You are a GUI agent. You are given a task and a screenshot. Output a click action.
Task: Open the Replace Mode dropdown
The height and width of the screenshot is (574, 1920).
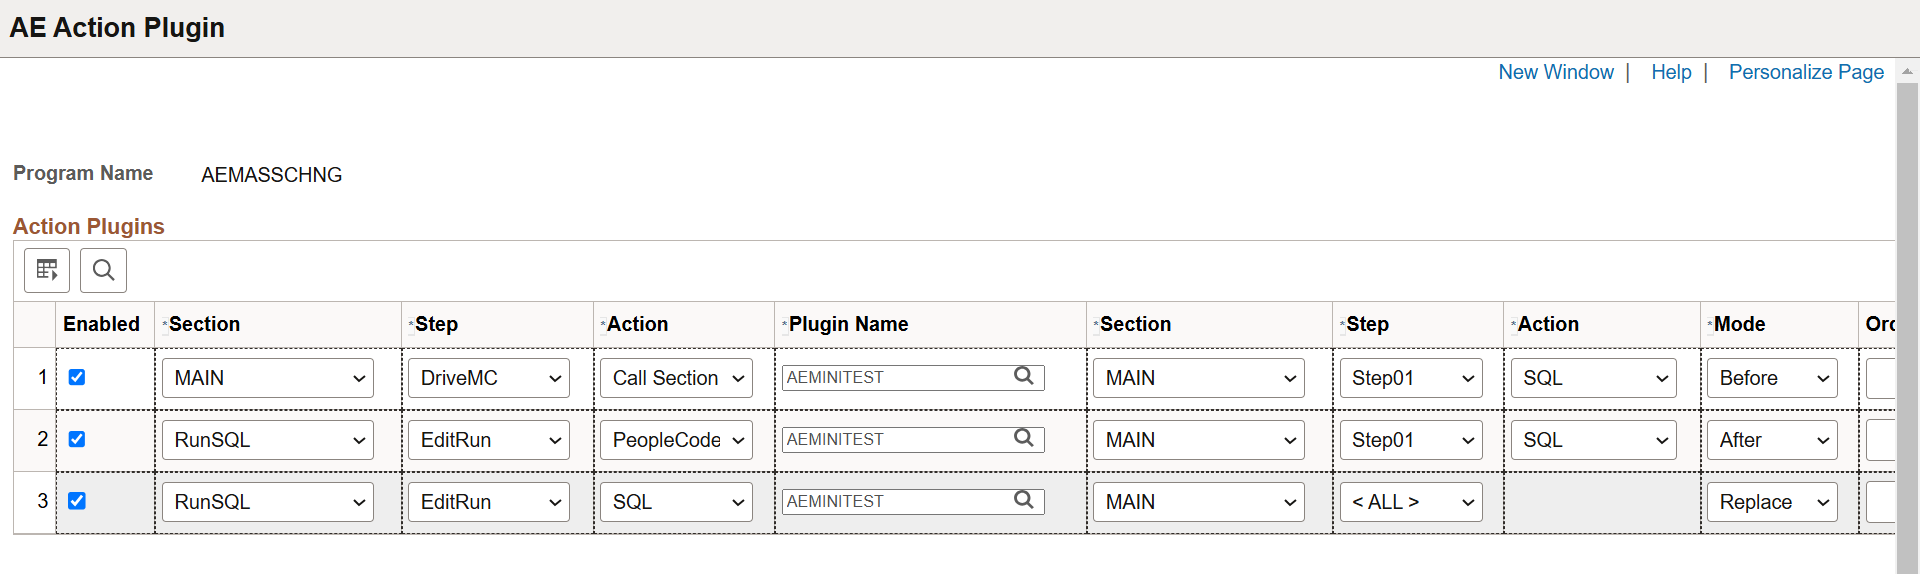(1772, 502)
